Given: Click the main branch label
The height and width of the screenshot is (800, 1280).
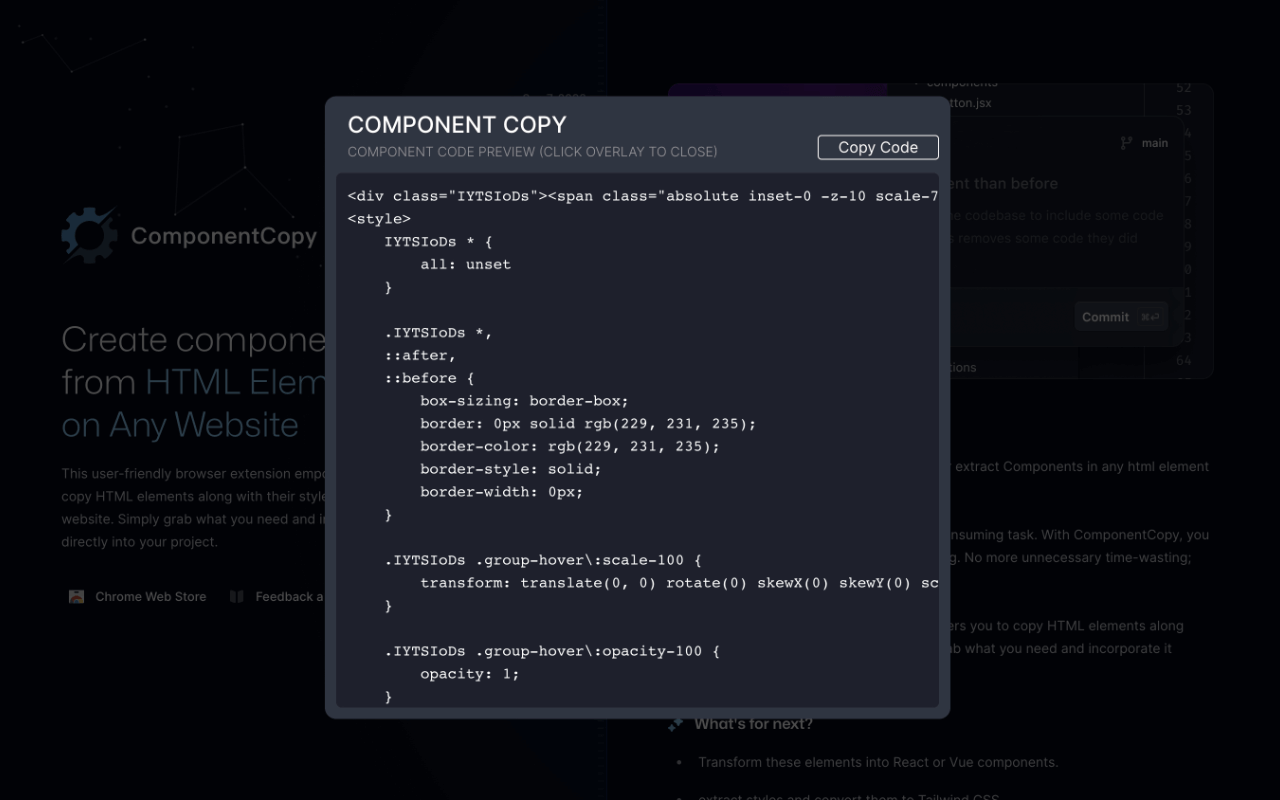Looking at the screenshot, I should [1155, 143].
